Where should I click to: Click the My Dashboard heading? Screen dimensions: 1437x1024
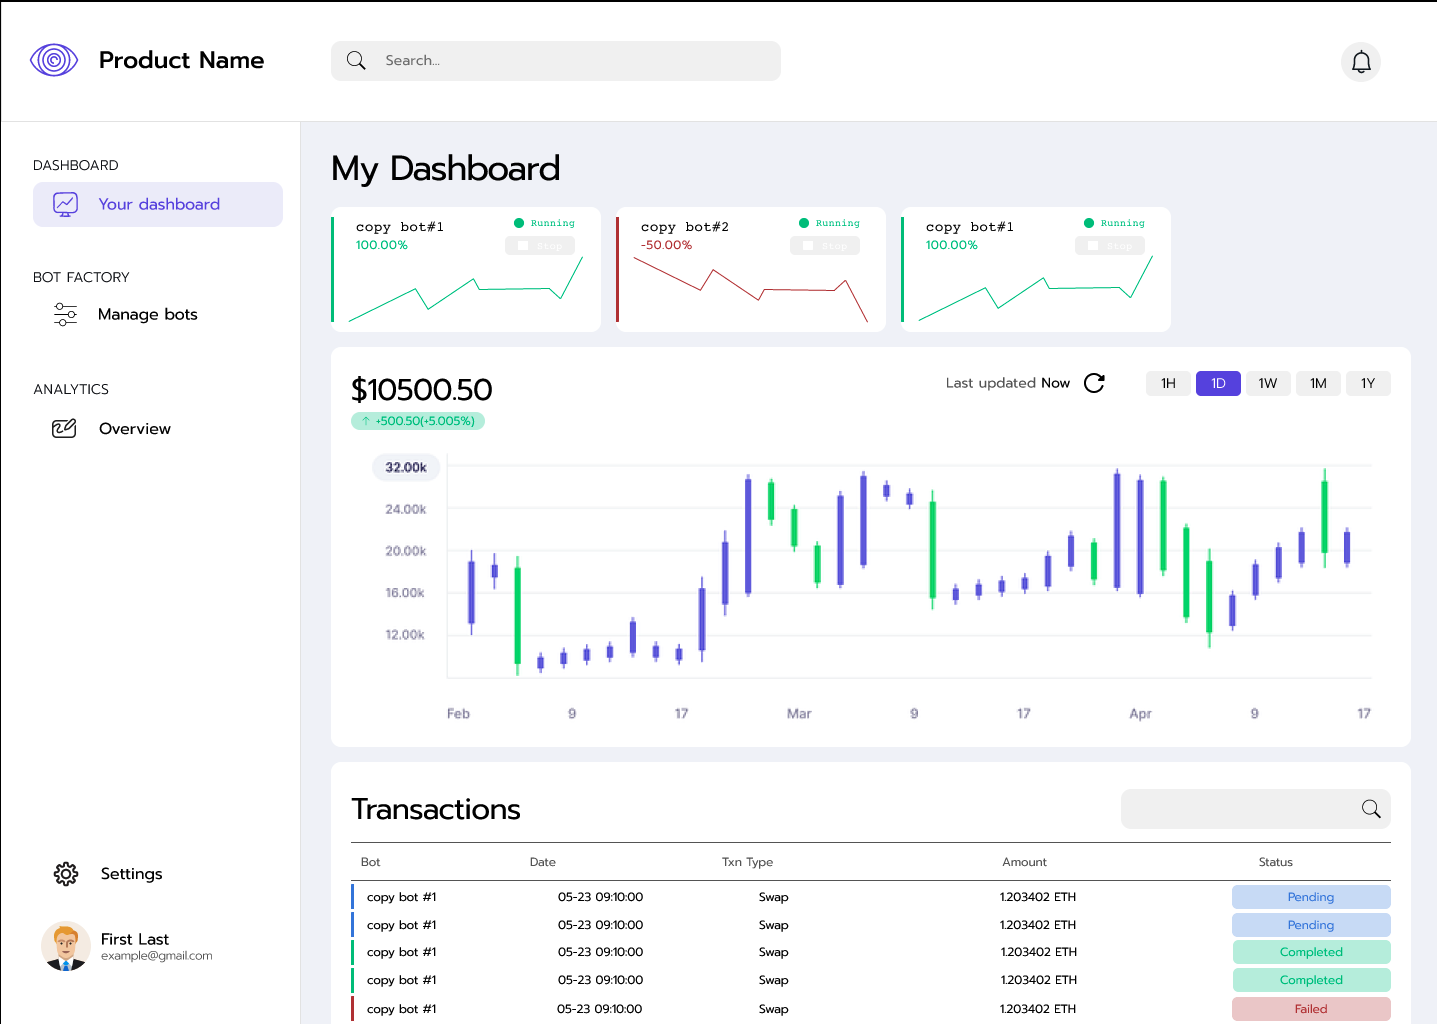click(446, 169)
